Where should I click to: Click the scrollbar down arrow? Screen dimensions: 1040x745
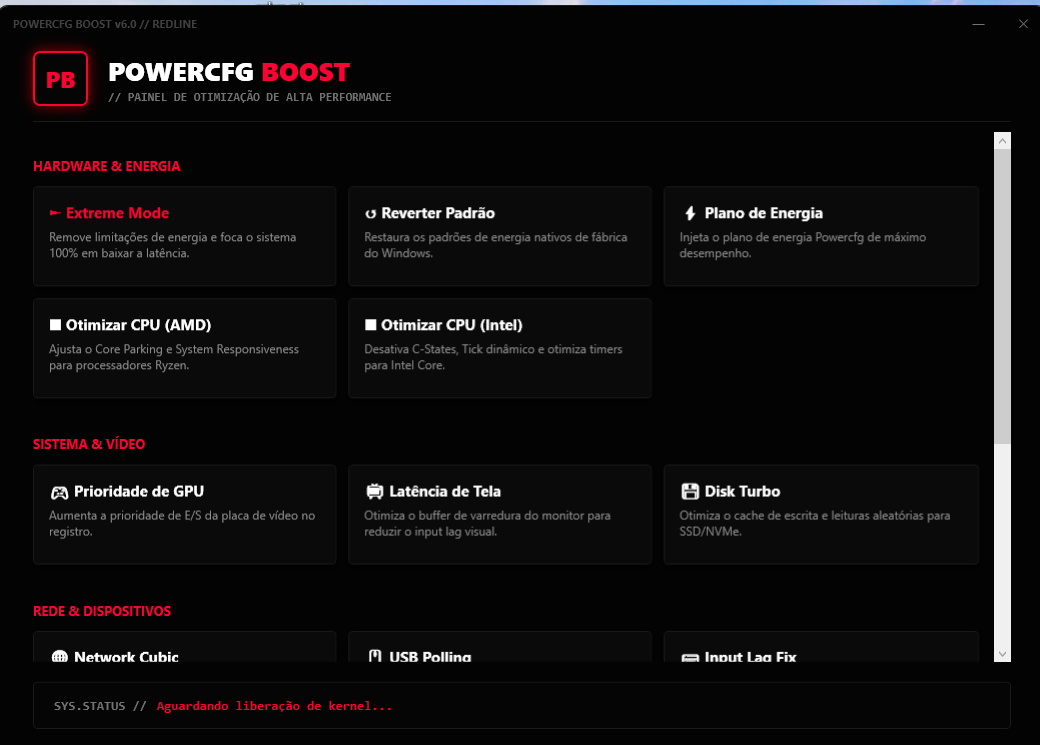coord(1002,653)
